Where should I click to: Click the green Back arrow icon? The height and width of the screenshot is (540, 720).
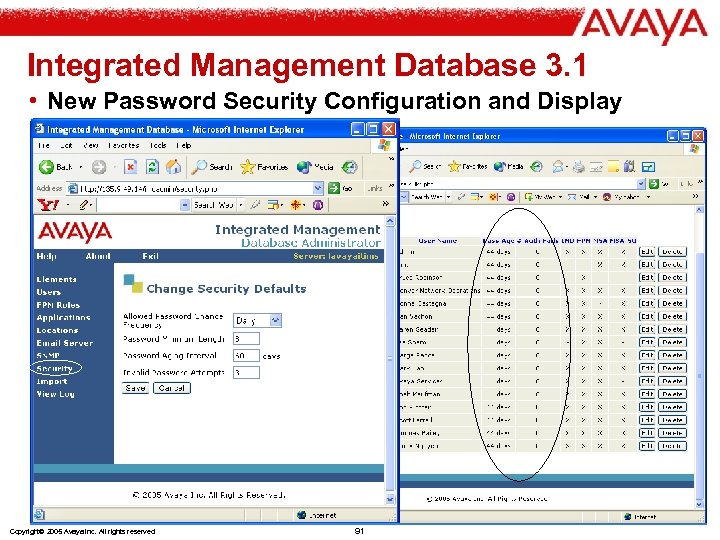click(46, 167)
